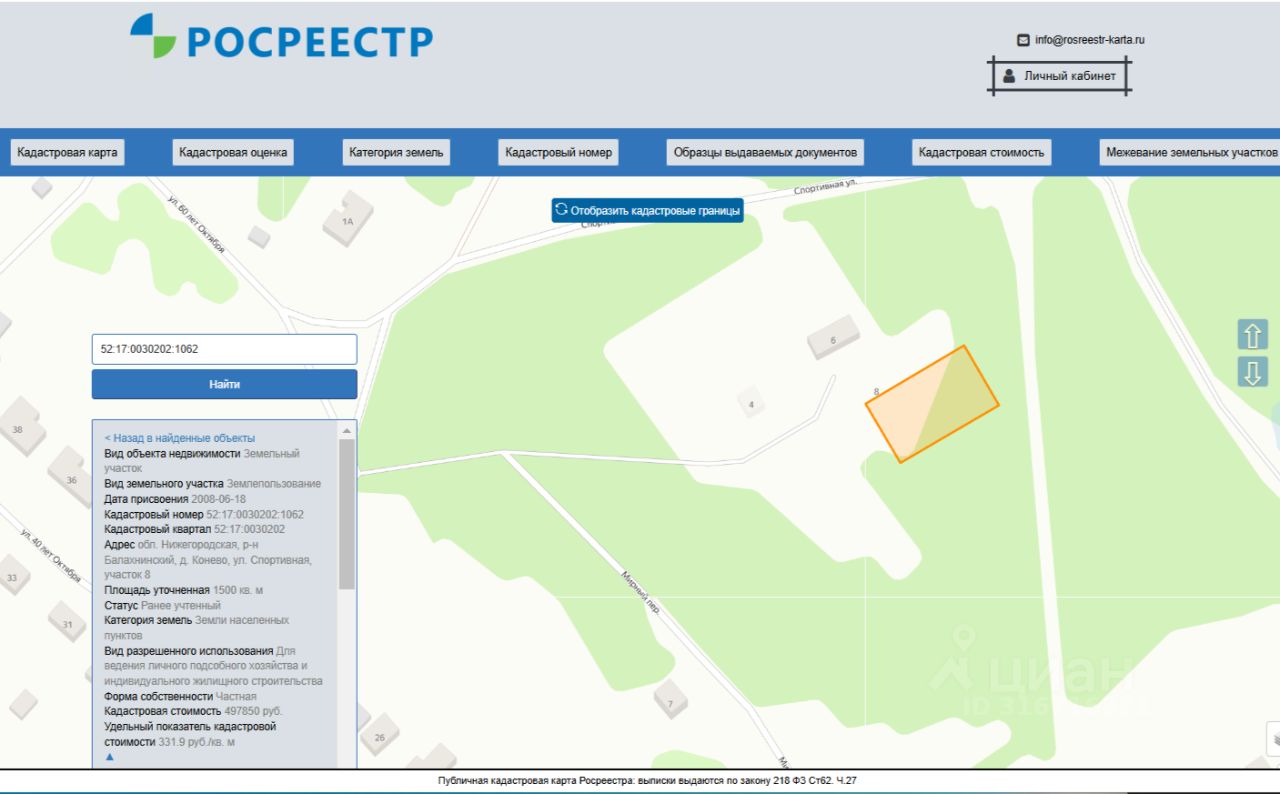Screen dimensions: 1280x794
Task: Click Дата присвоения 2008-06-18 text
Action: click(175, 499)
